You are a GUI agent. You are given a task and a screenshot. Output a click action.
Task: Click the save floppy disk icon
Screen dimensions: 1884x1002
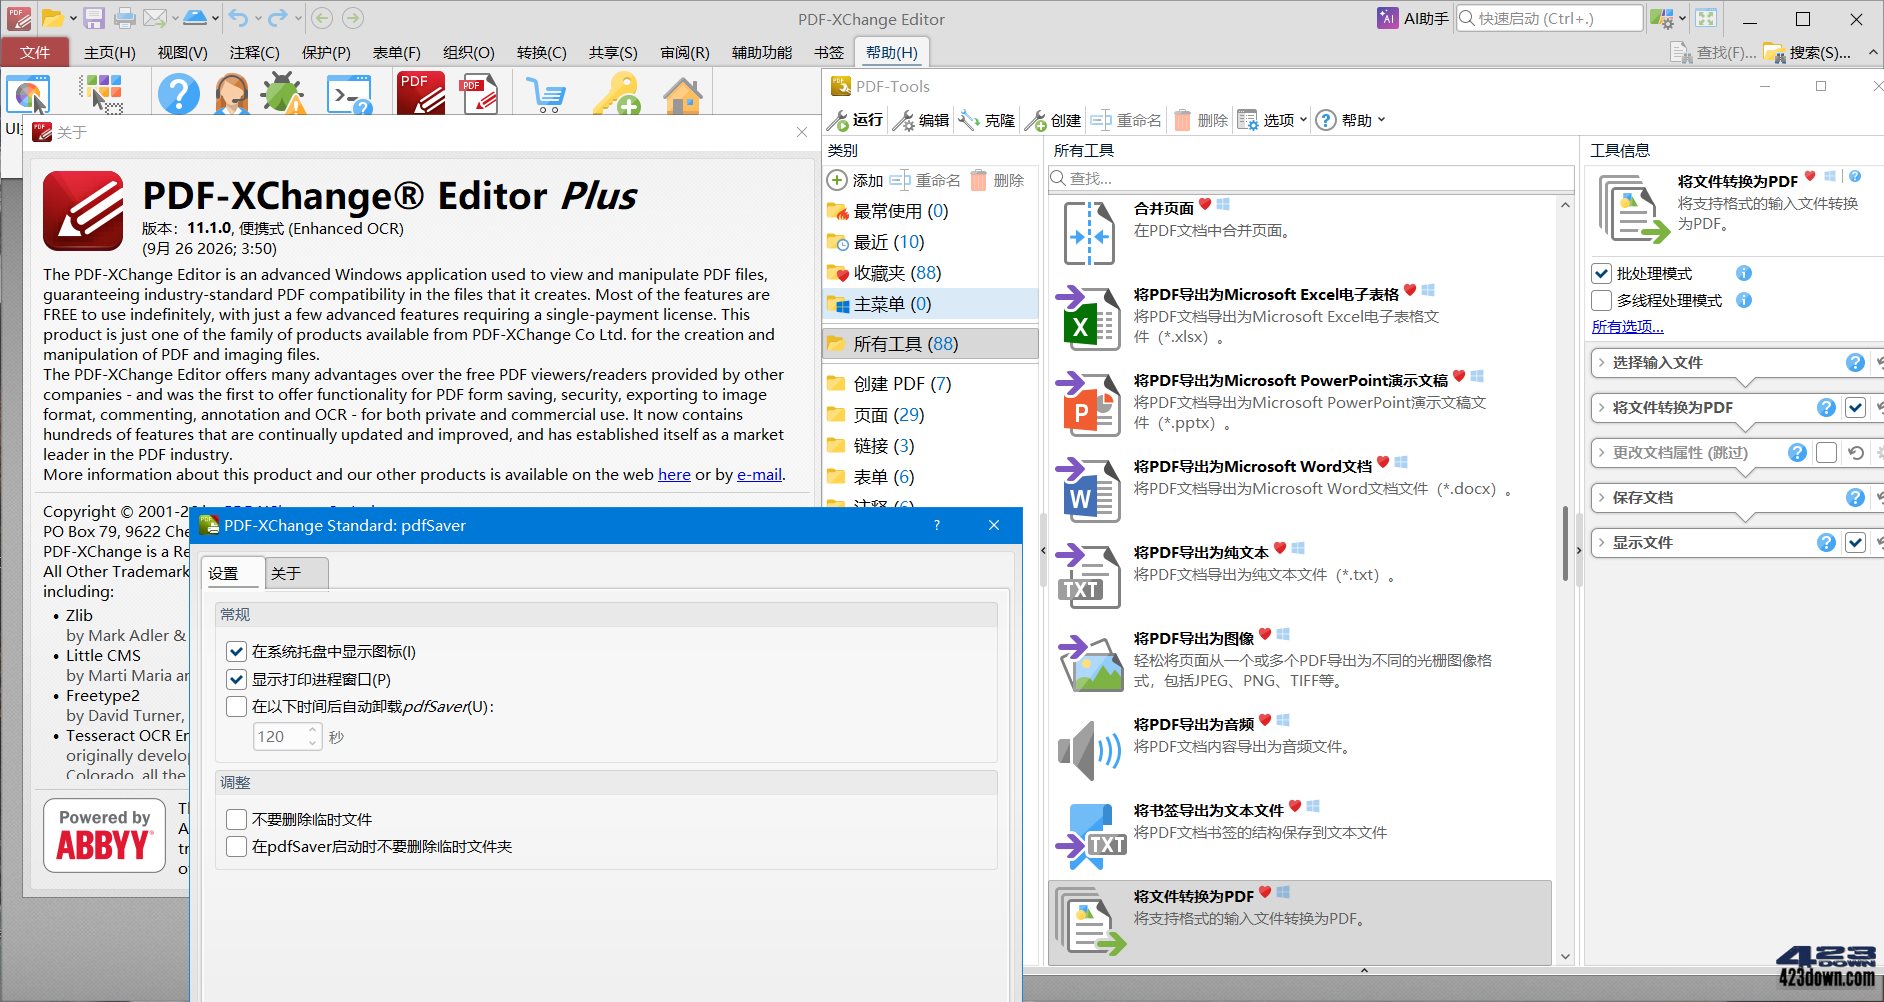94,18
